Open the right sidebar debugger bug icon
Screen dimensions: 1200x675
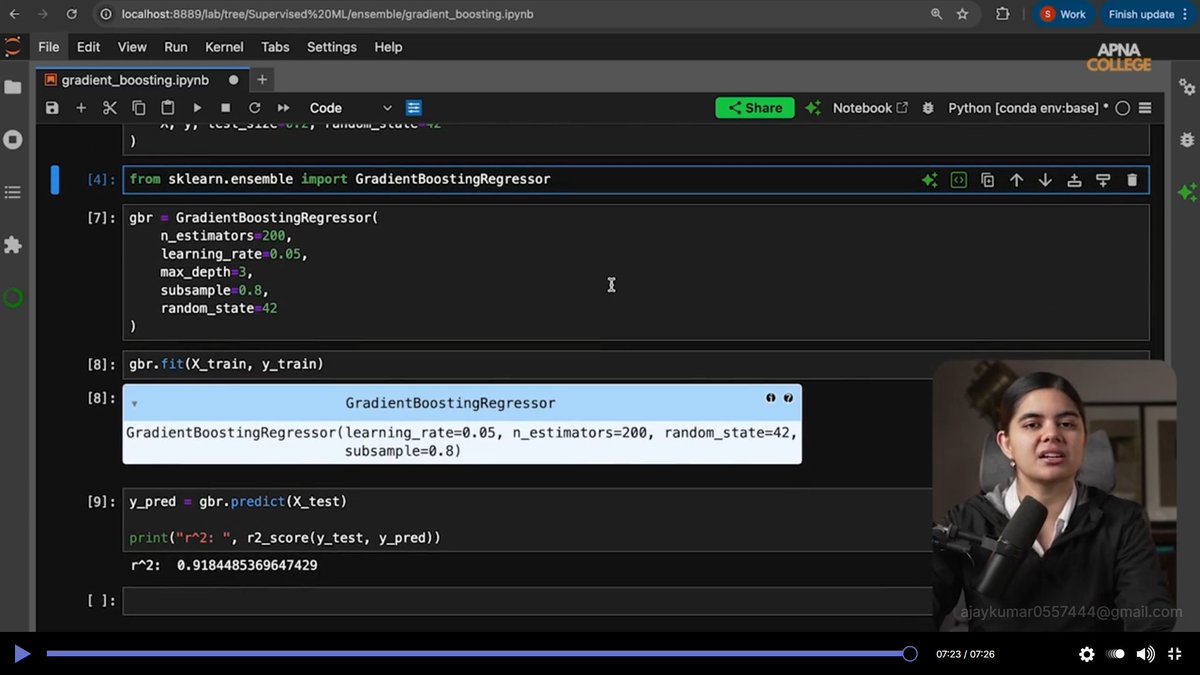tap(1187, 140)
